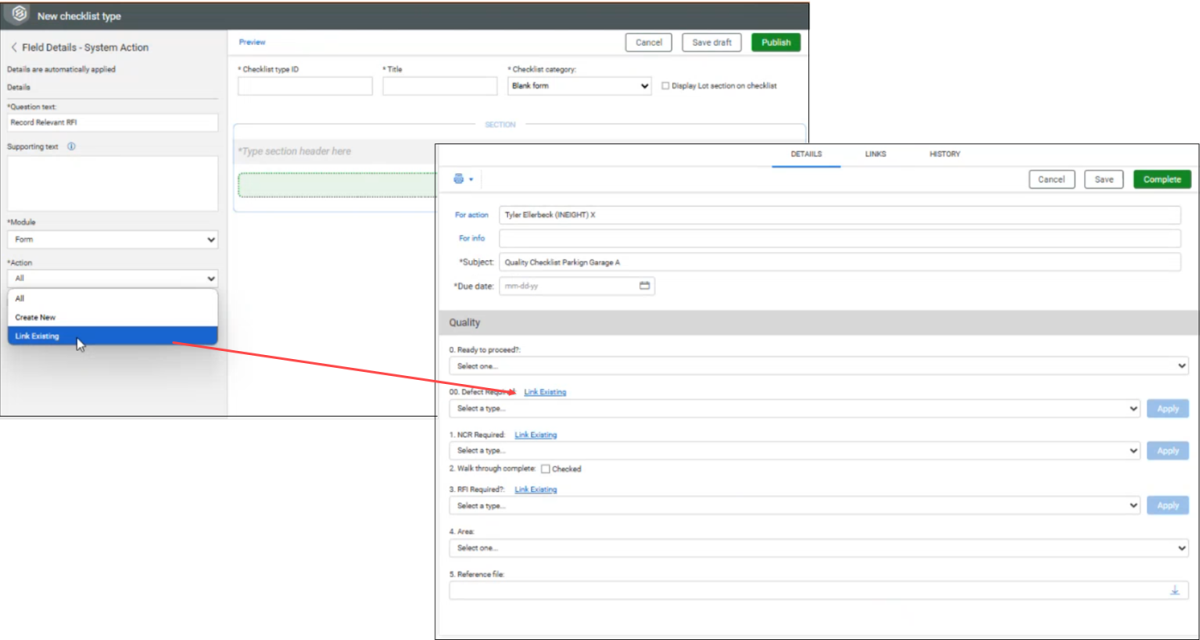Viewport: 1200px width, 640px height.
Task: Remove Tyler Ellerbeck using the X
Action: [593, 215]
